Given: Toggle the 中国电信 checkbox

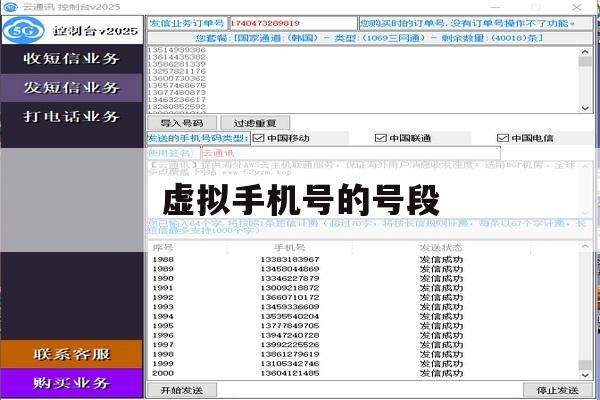Looking at the screenshot, I should [x=502, y=138].
